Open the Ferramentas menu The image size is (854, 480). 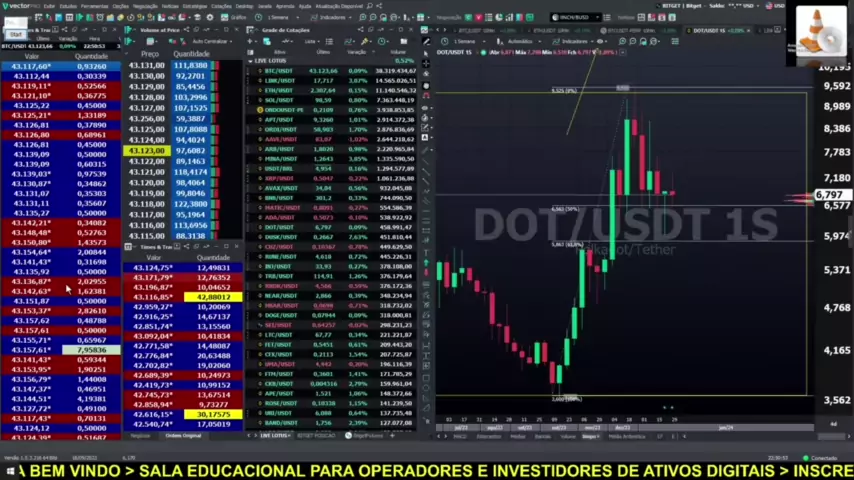tap(94, 6)
